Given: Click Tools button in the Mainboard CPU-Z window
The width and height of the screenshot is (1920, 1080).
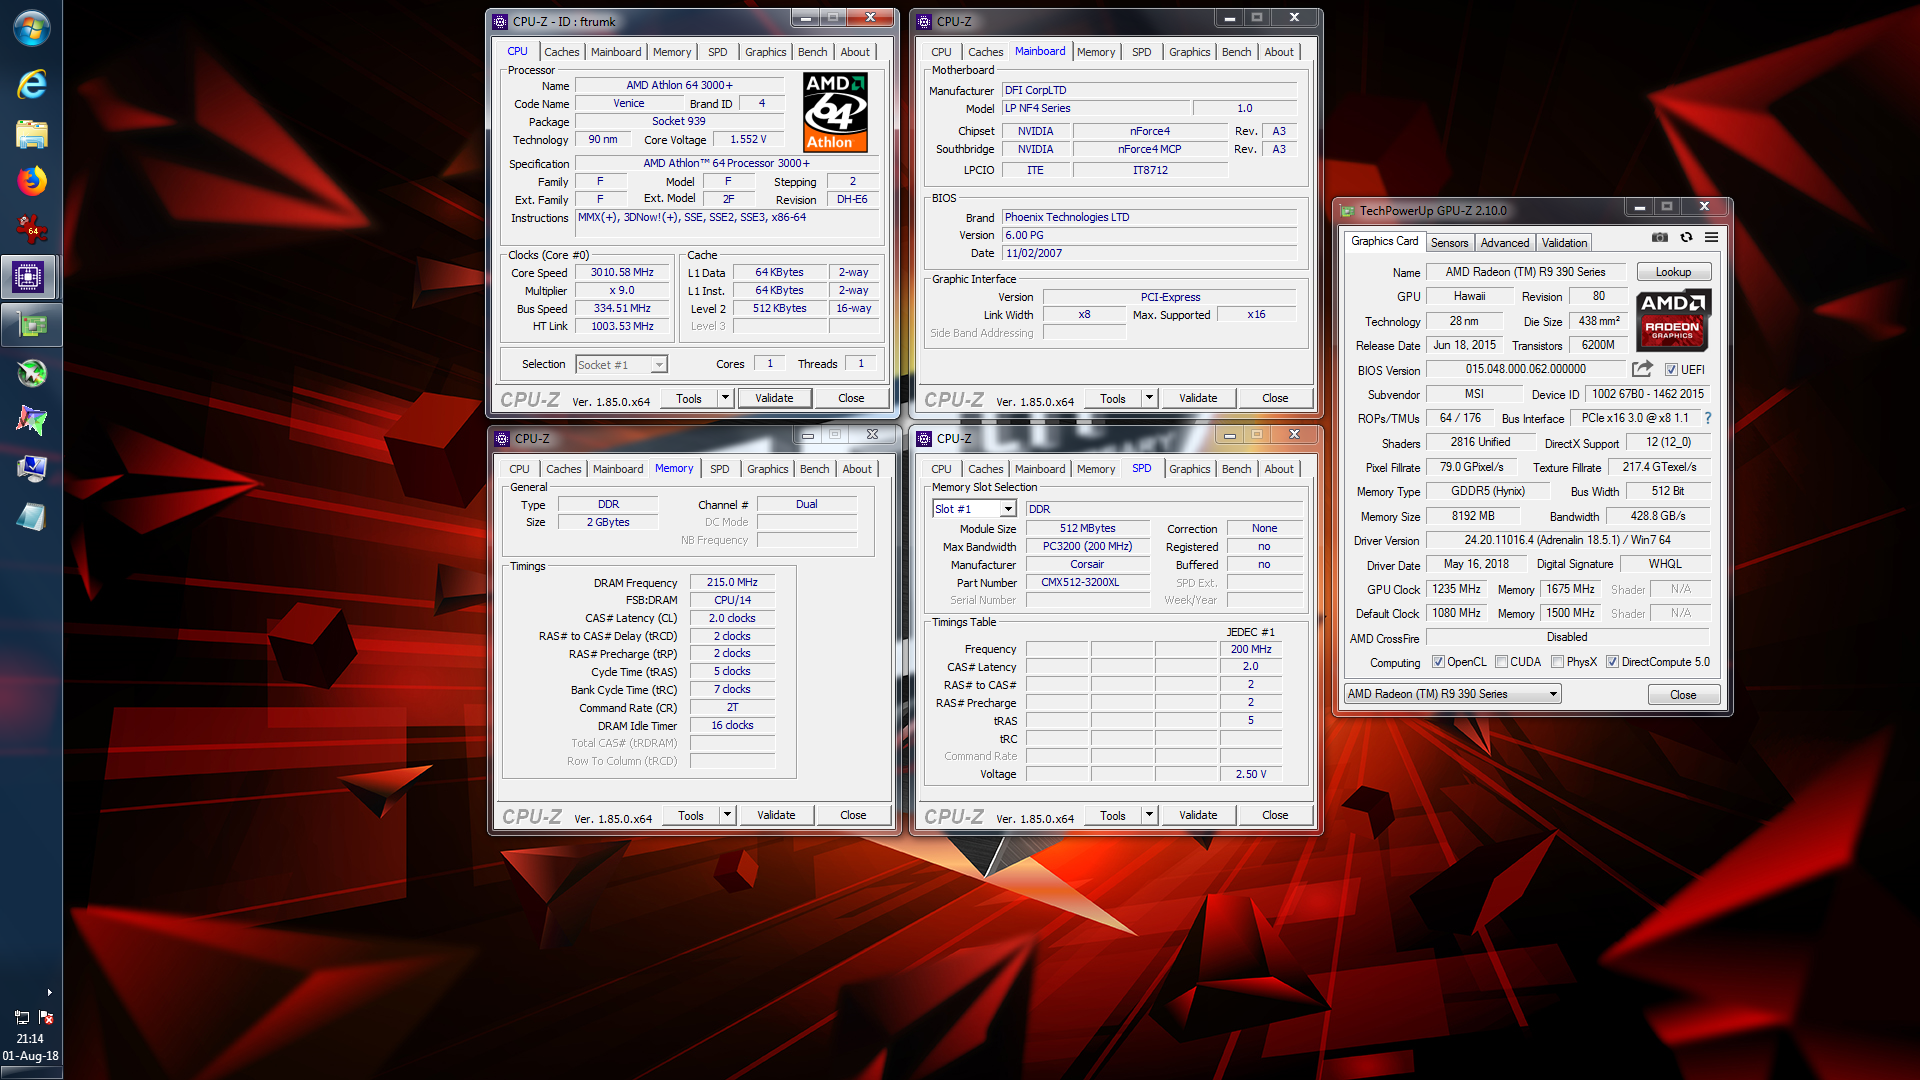Looking at the screenshot, I should (1112, 398).
